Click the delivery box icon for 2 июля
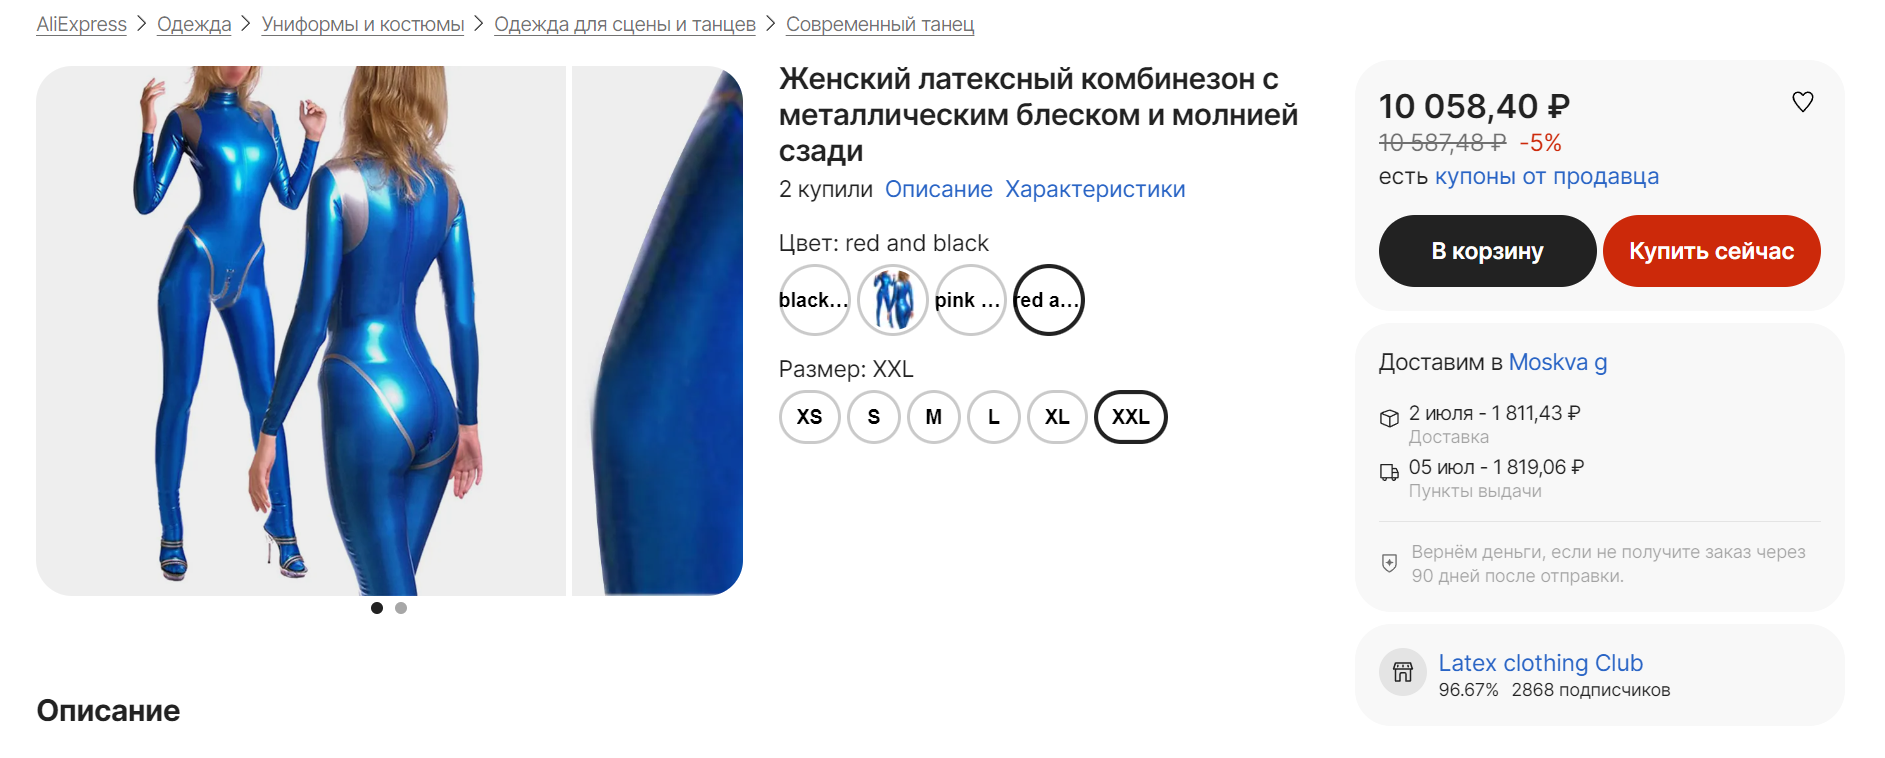Image resolution: width=1885 pixels, height=758 pixels. (1389, 418)
